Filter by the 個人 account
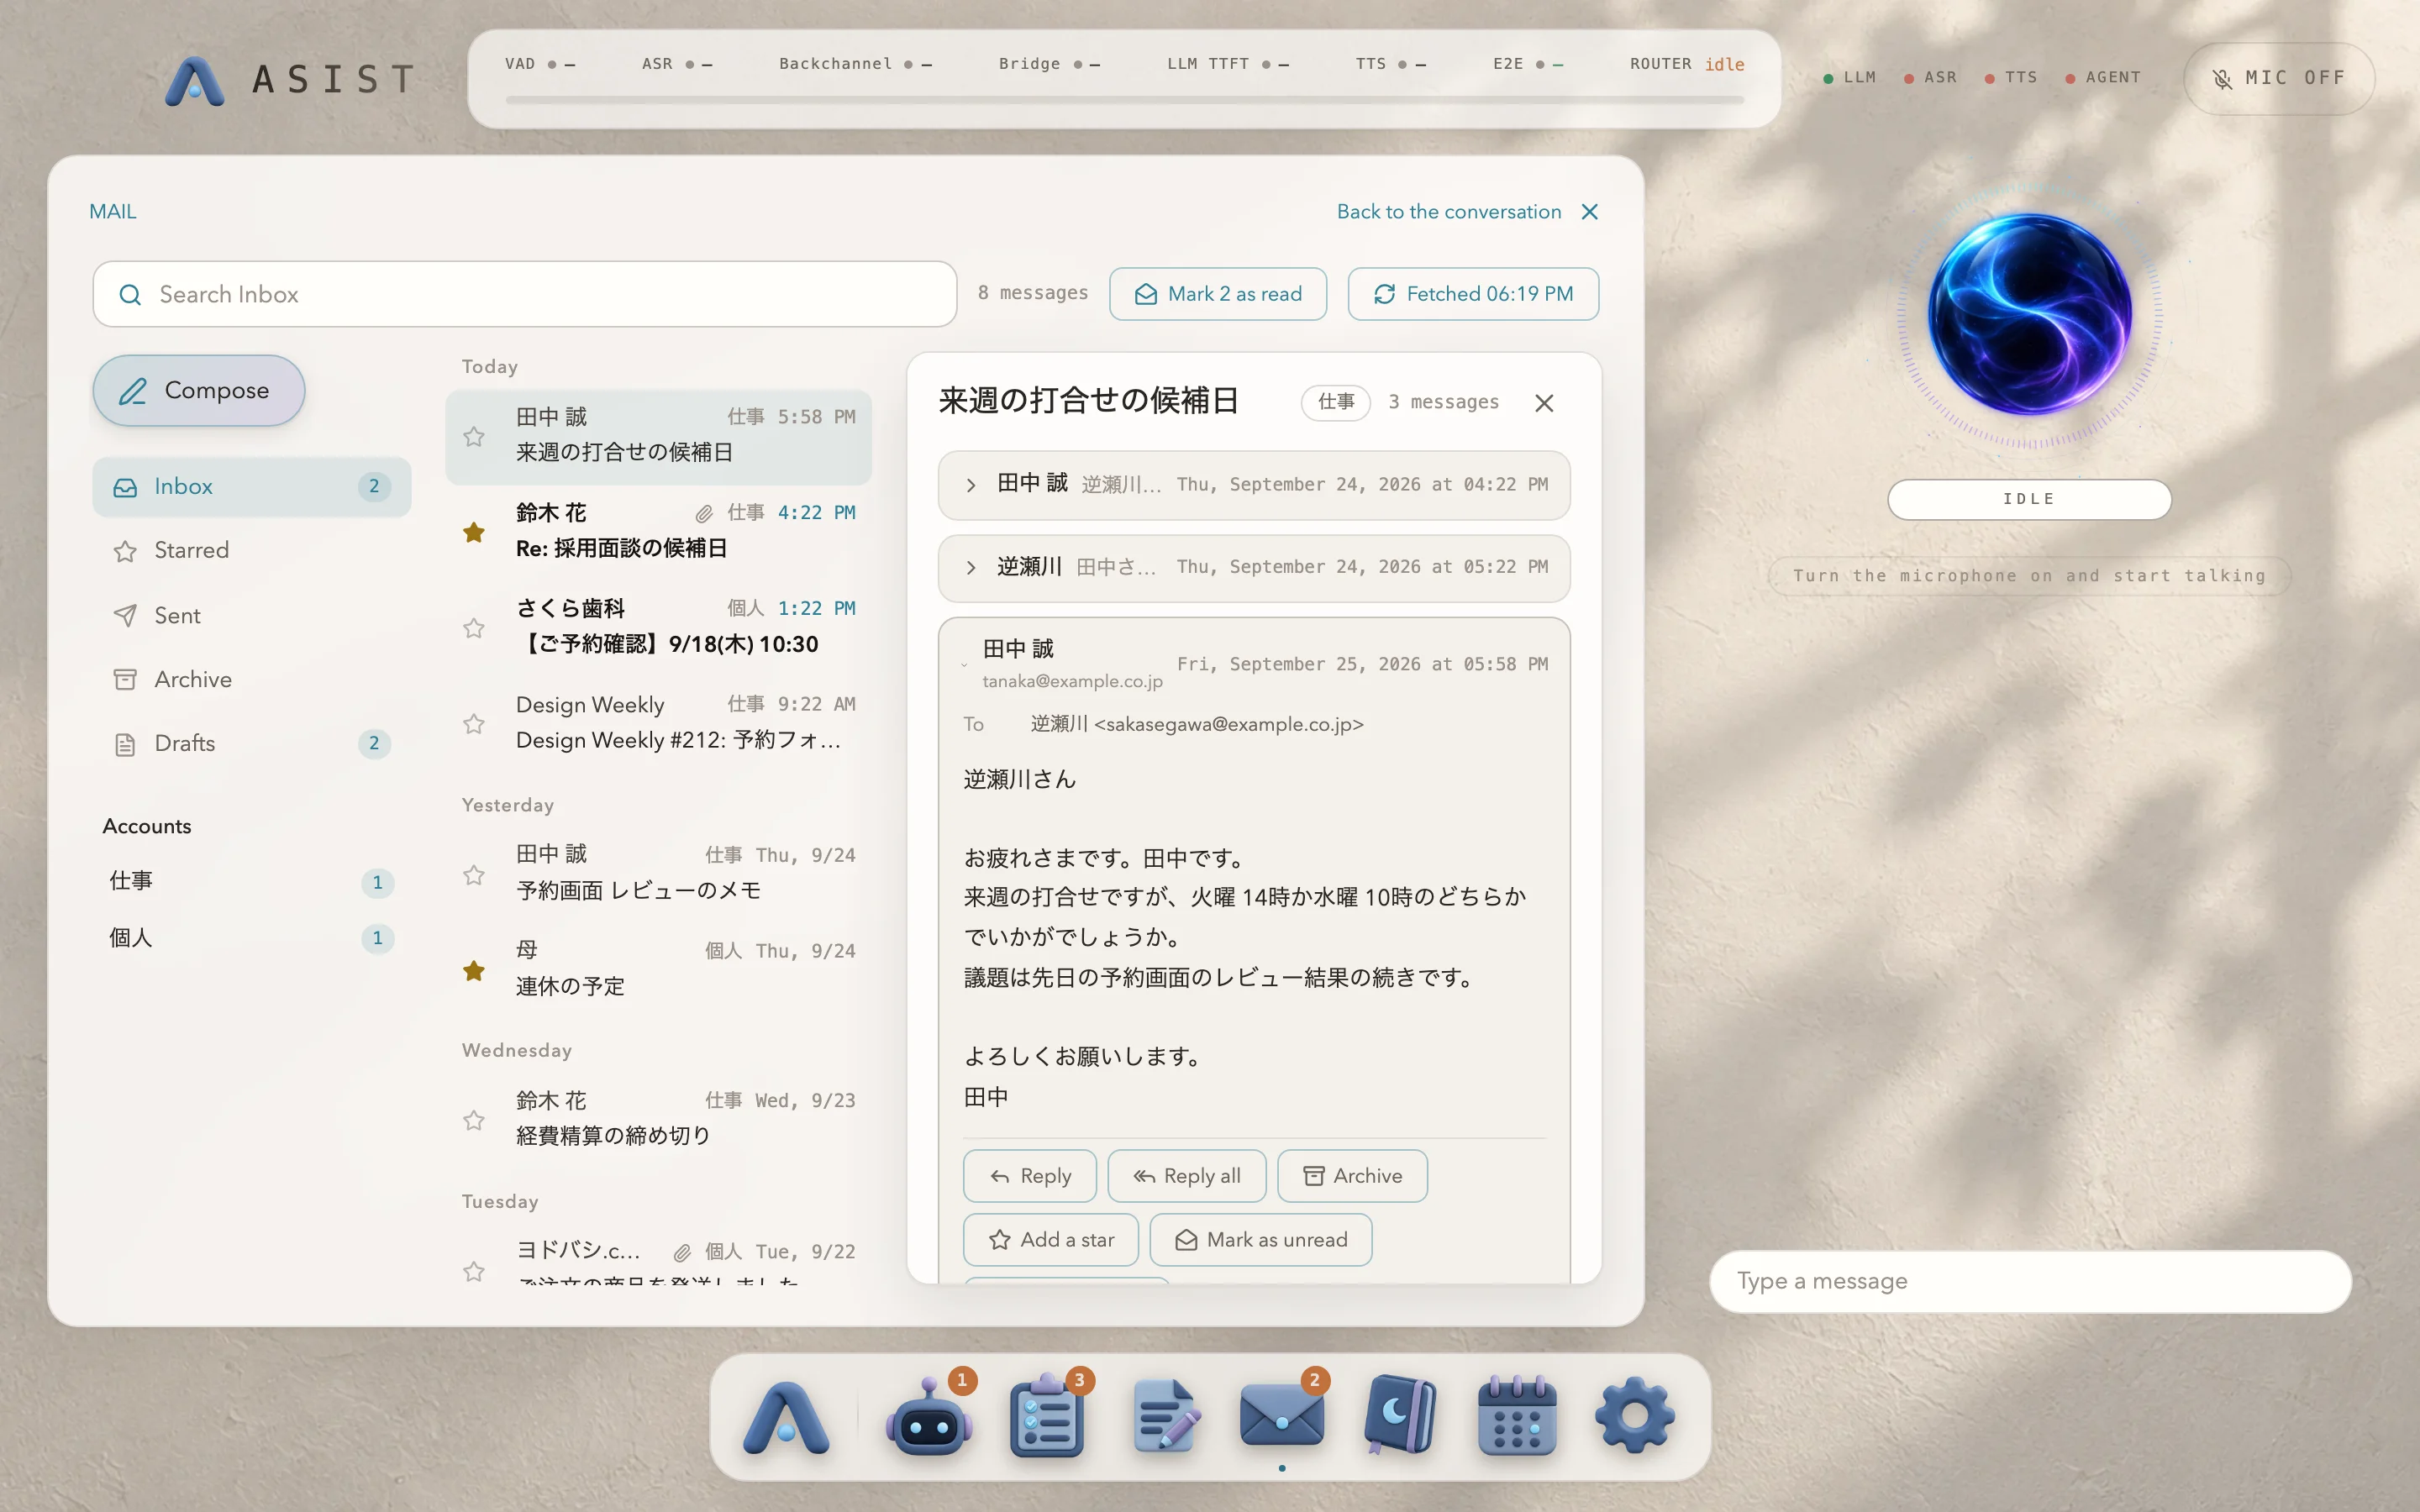Image resolution: width=2420 pixels, height=1512 pixels. [251, 938]
